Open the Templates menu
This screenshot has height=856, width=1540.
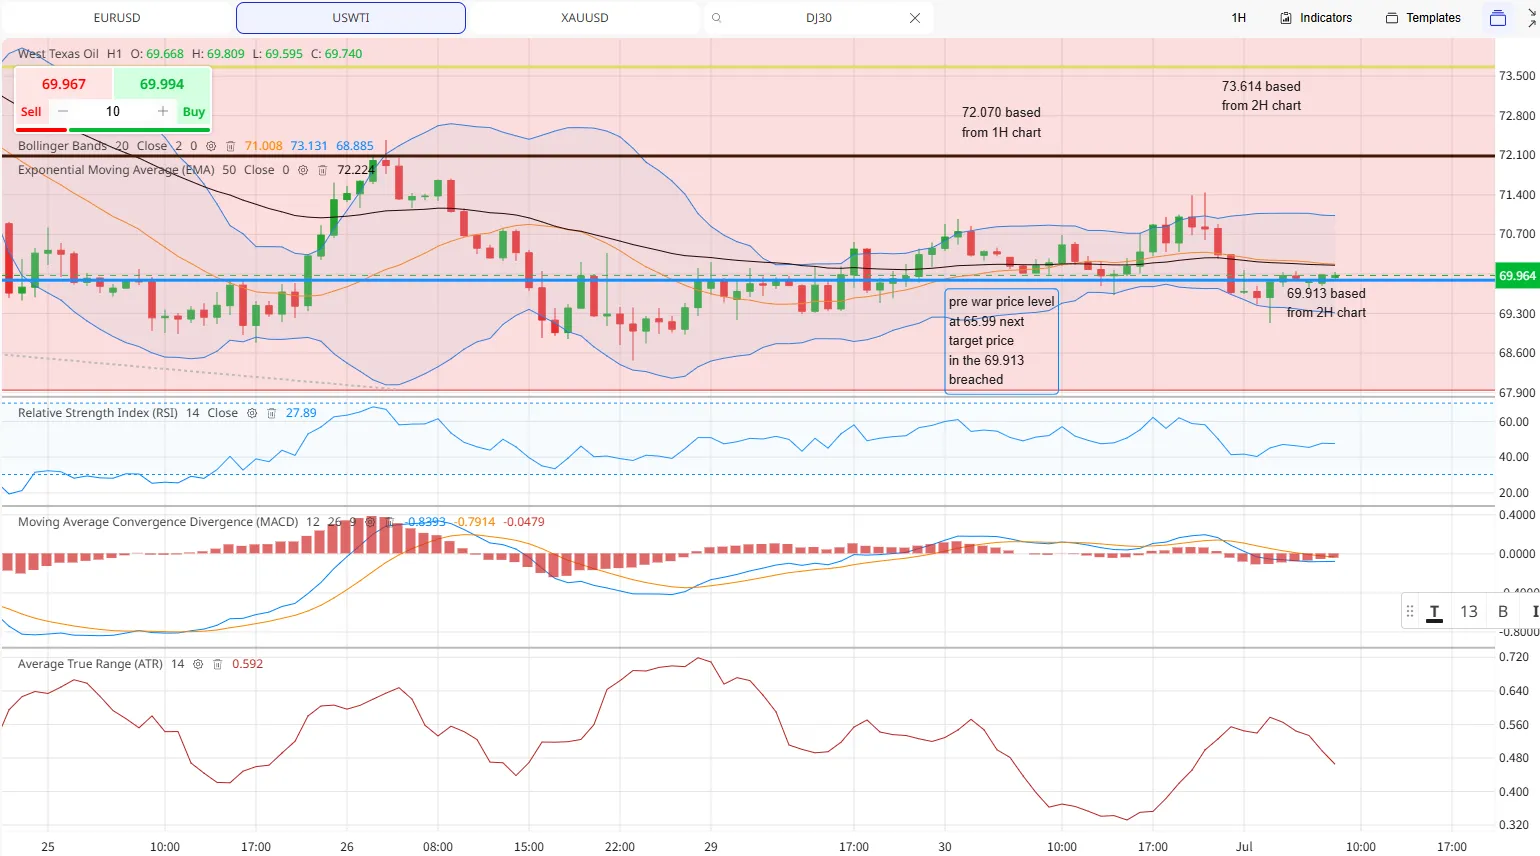click(x=1423, y=18)
